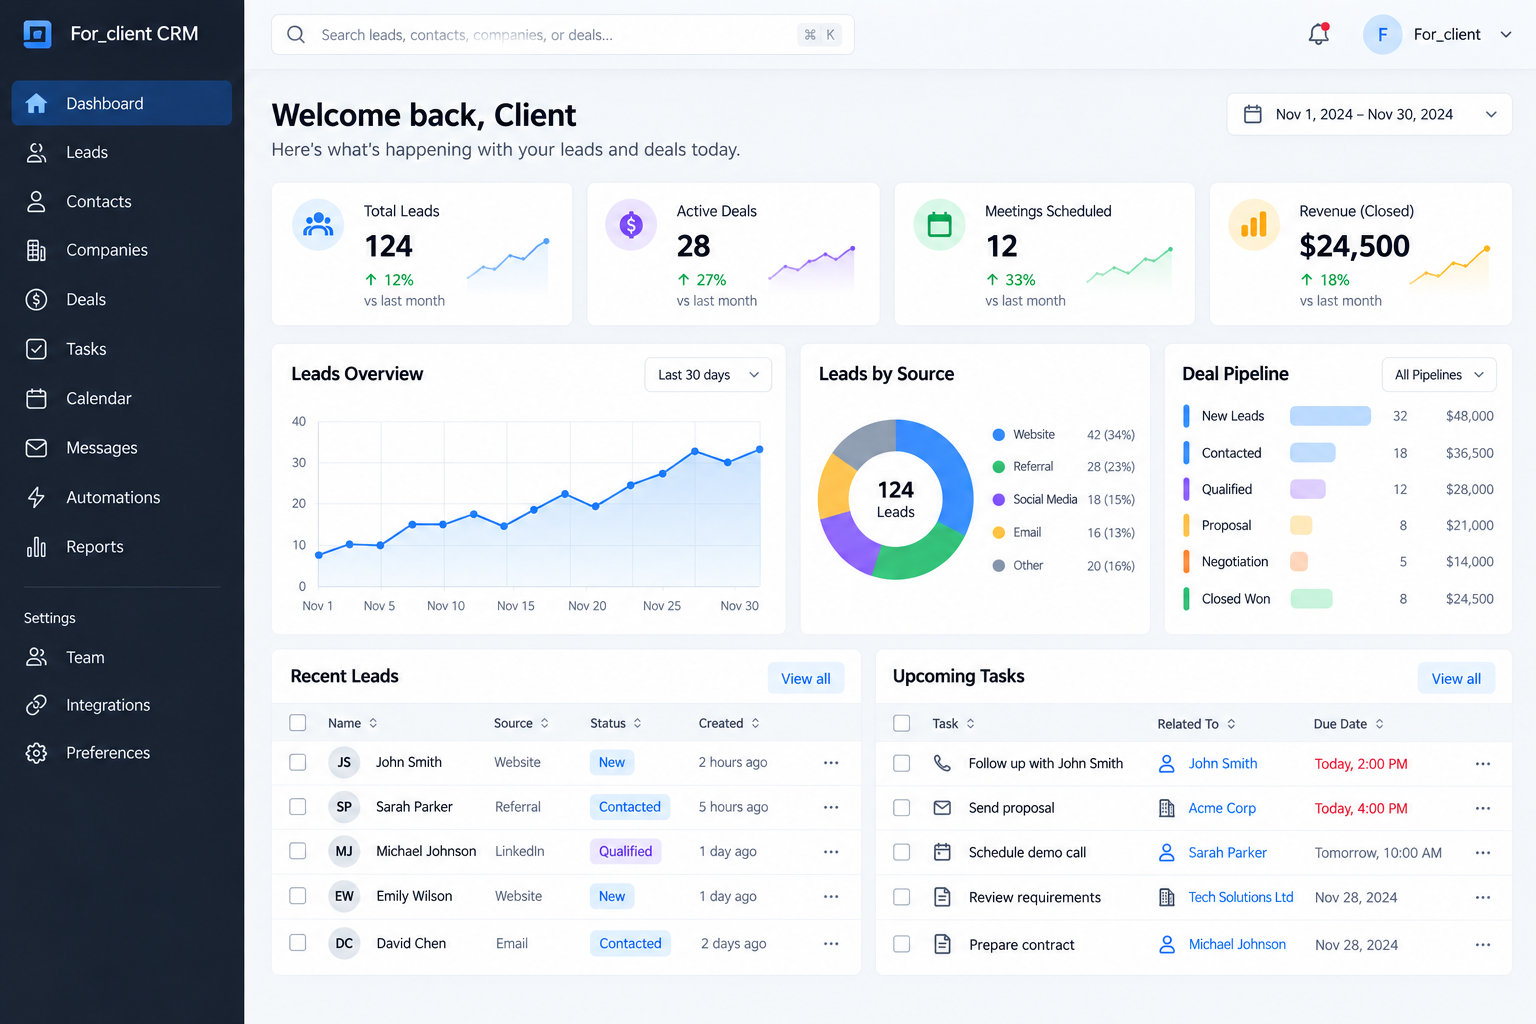Tick the checkbox for Sarah Parker lead
This screenshot has height=1024, width=1536.
click(x=298, y=806)
